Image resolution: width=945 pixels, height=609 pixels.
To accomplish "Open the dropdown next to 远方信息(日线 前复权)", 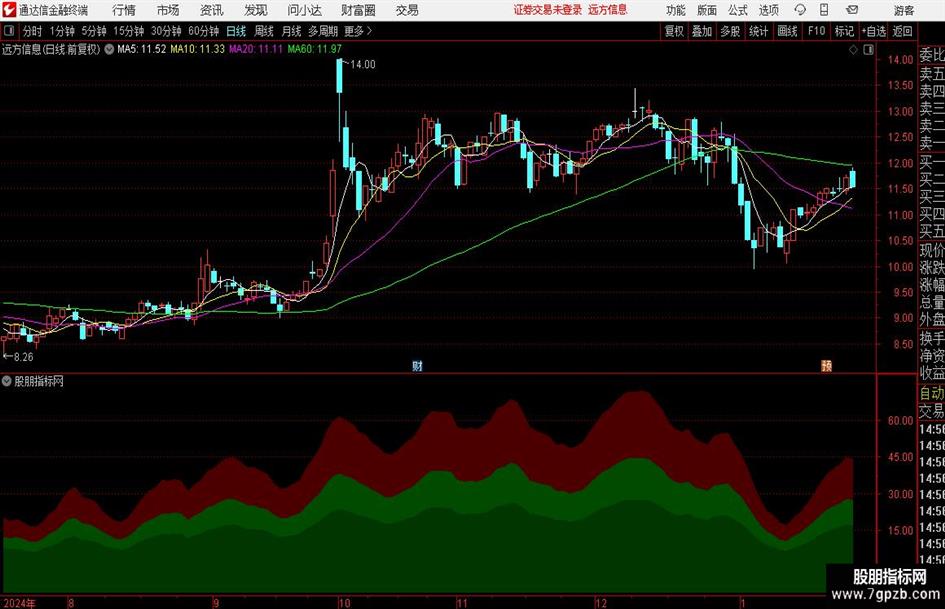I will point(109,49).
